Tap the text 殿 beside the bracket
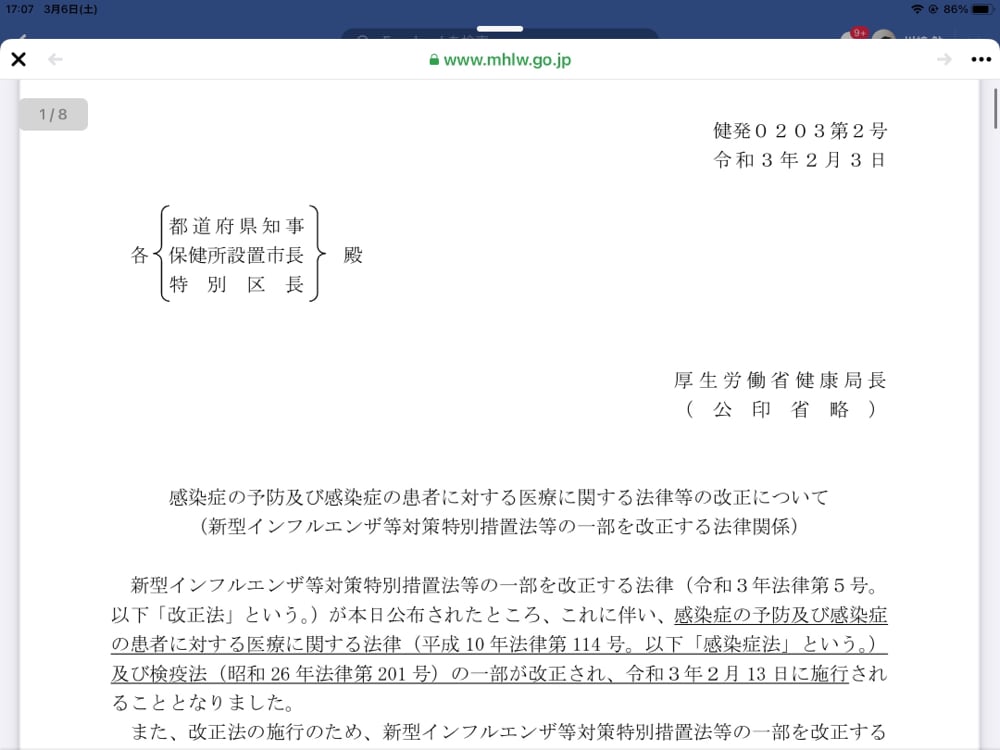The image size is (1000, 750). click(353, 255)
